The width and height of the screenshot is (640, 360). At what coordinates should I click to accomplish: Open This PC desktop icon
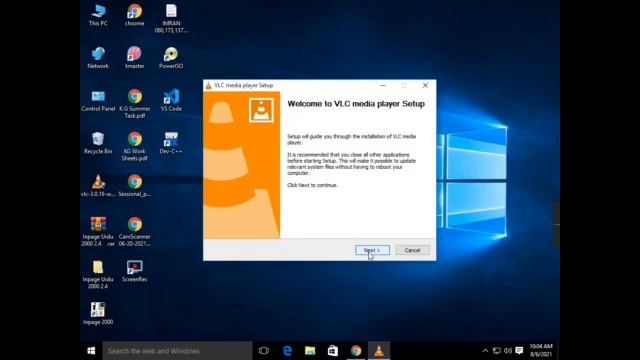tap(98, 15)
